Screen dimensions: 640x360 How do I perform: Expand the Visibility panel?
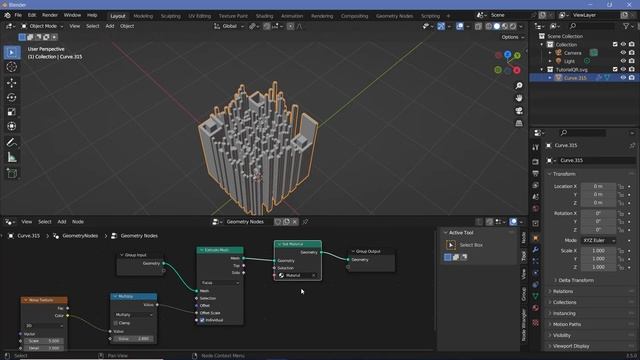(x=562, y=336)
